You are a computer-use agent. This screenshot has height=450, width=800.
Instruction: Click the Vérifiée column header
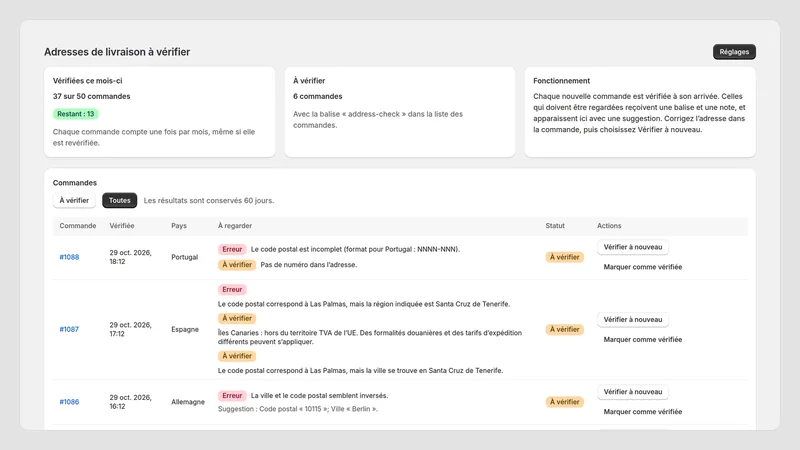122,226
